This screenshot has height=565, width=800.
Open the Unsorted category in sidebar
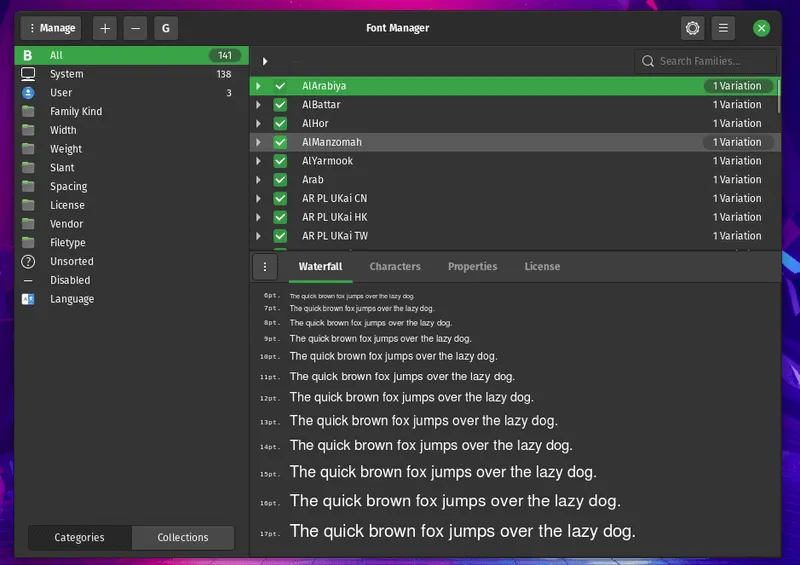coord(71,262)
